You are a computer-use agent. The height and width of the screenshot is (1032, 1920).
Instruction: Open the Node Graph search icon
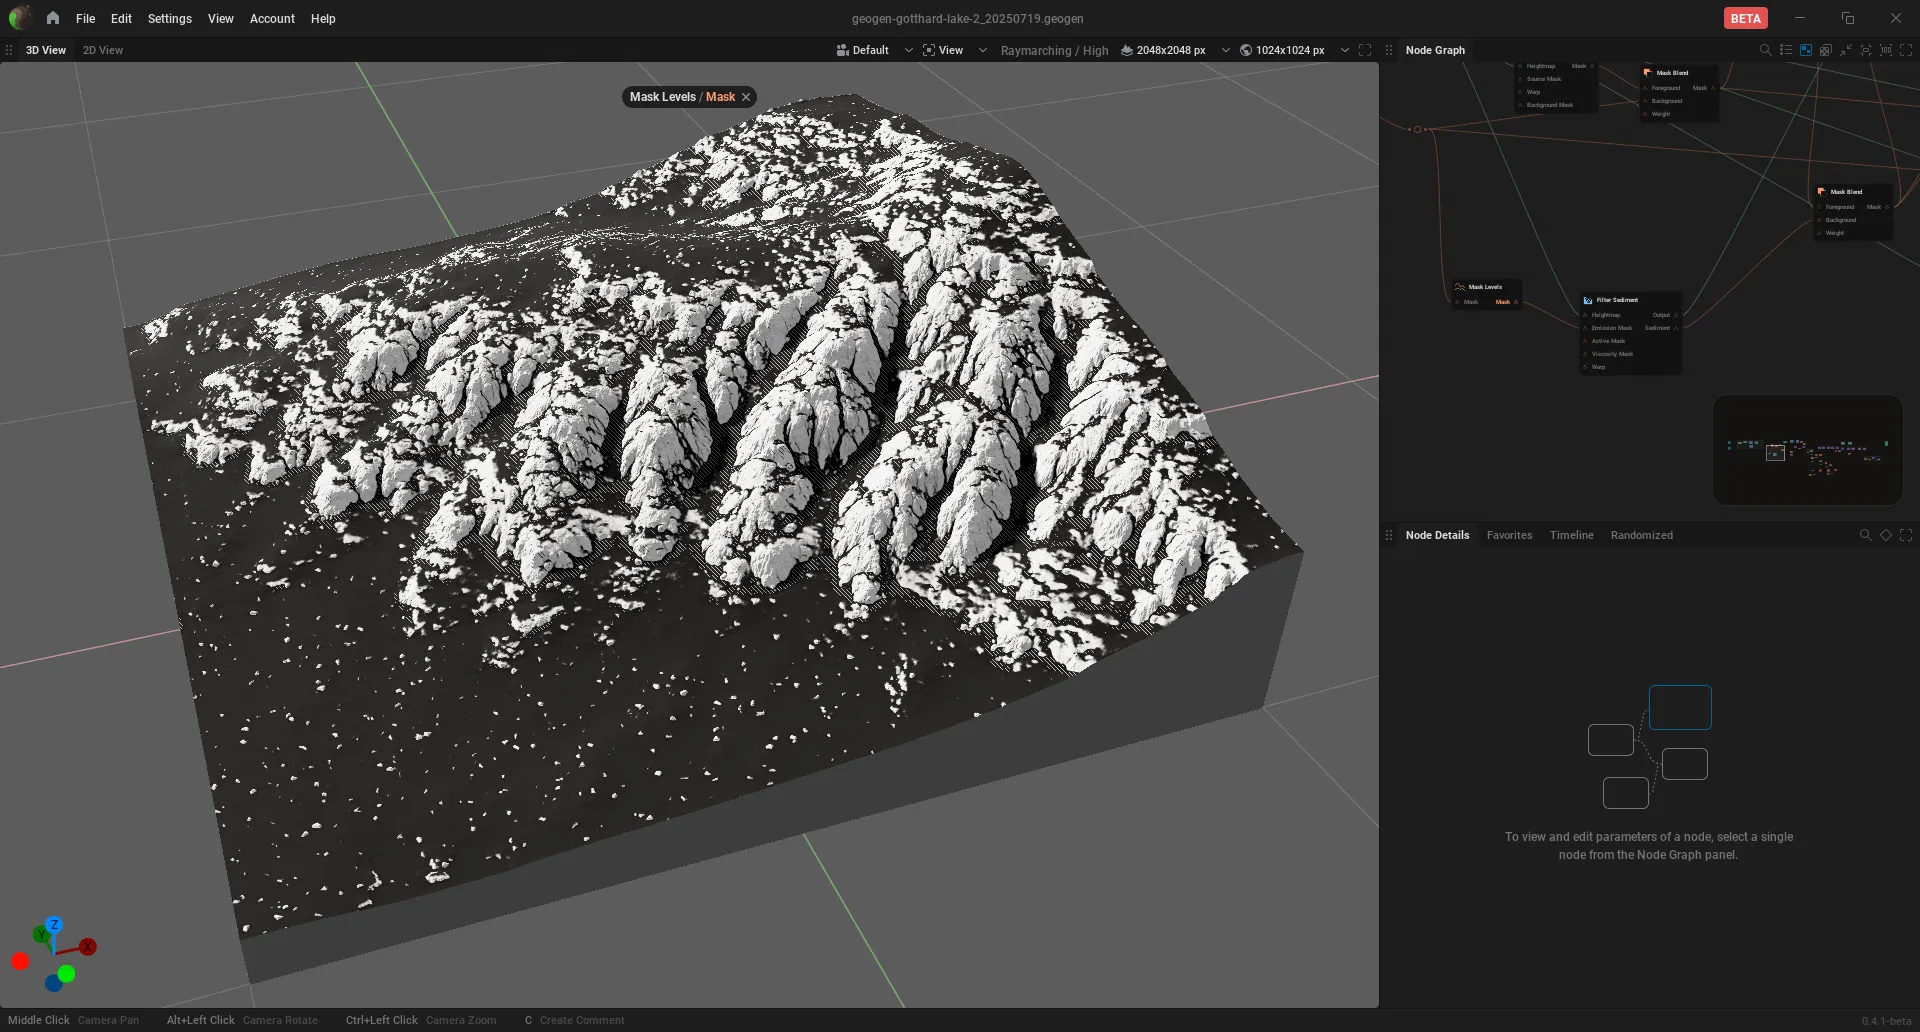point(1765,50)
